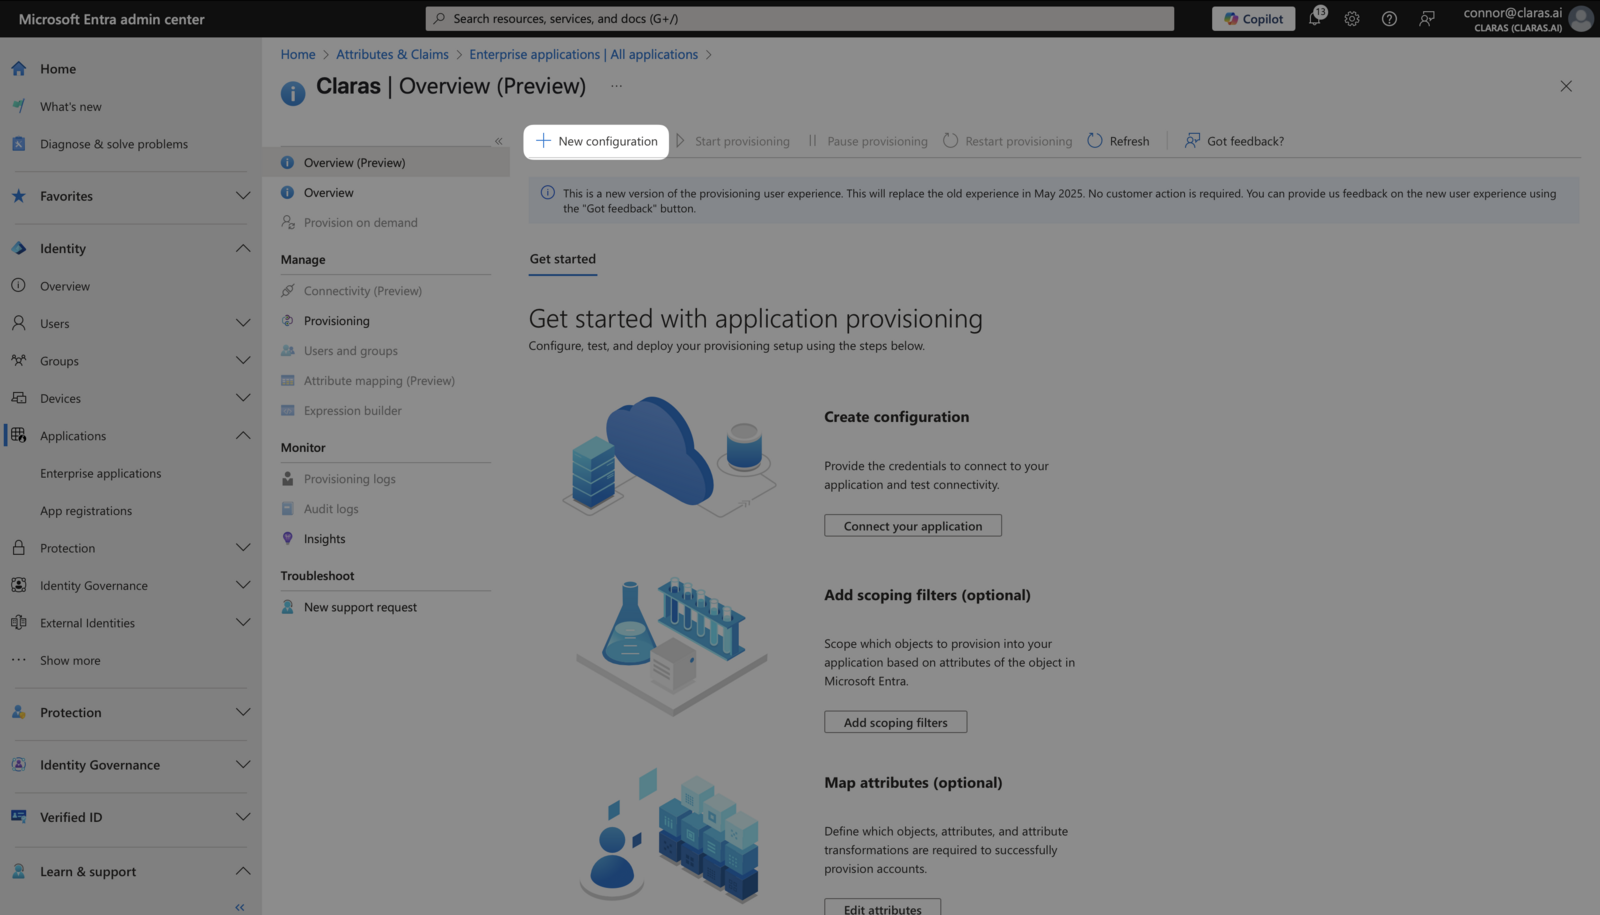Expand the Protection subsection under Identity
The width and height of the screenshot is (1600, 915).
tap(243, 548)
